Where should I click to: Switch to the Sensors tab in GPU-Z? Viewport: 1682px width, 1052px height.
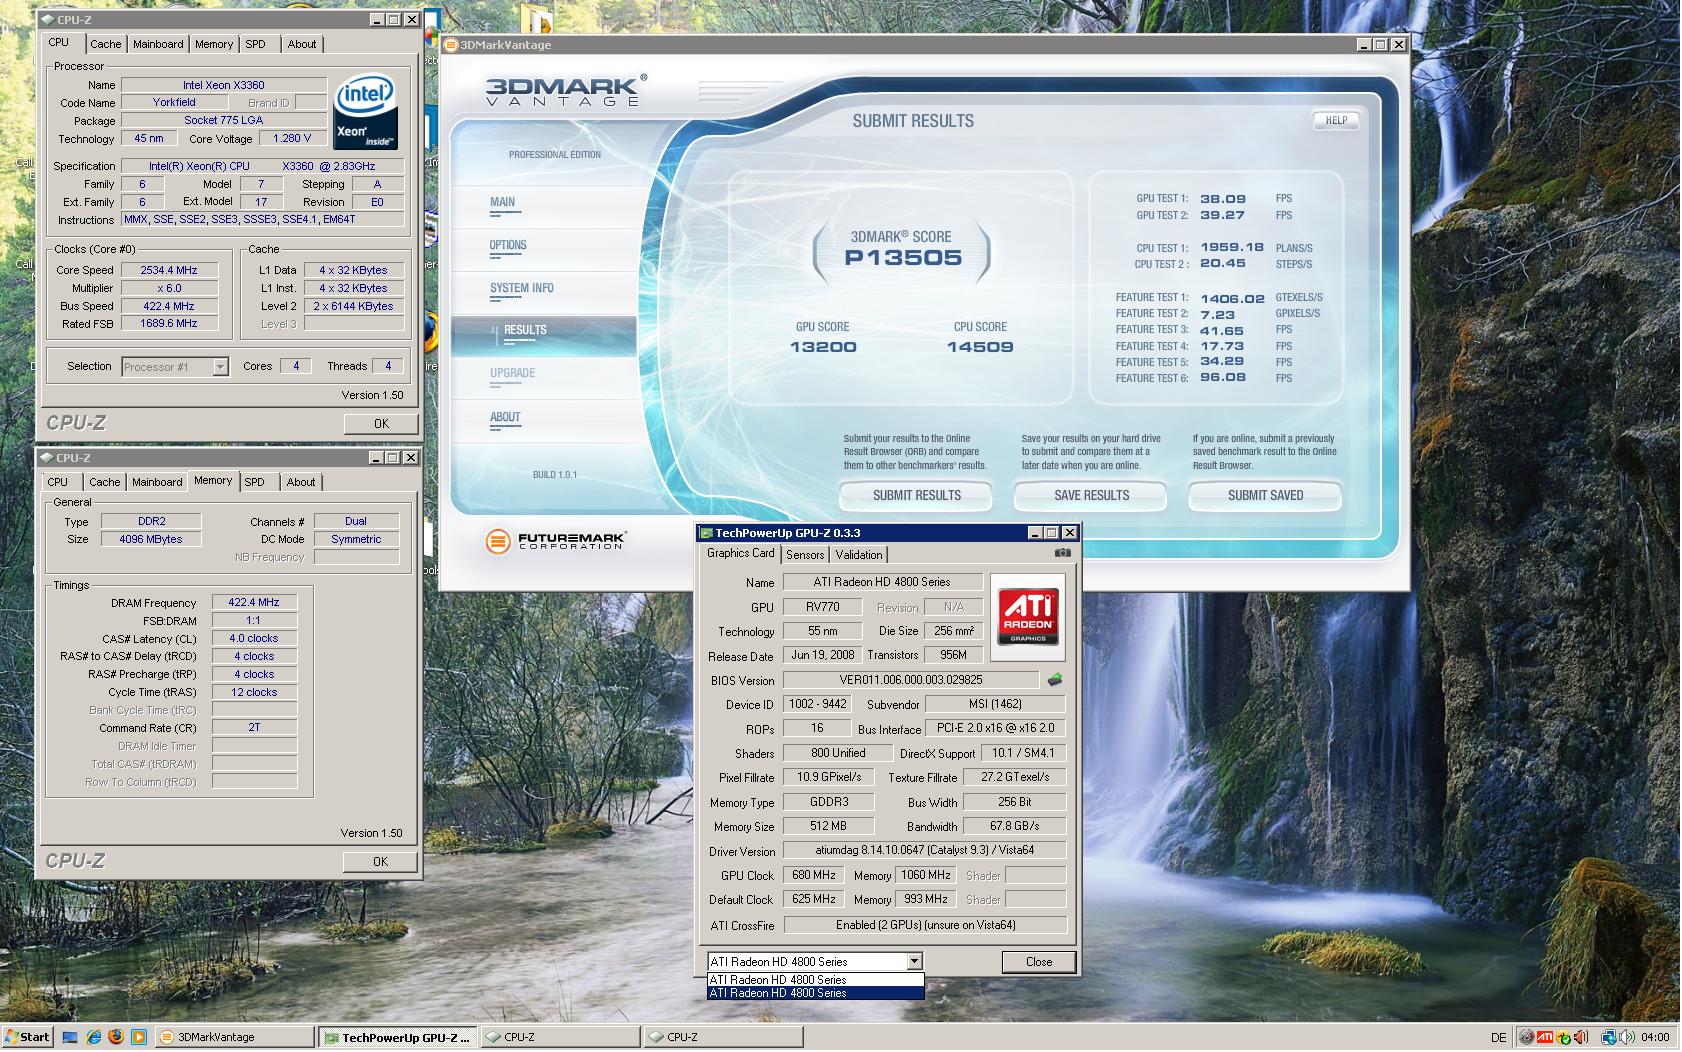point(805,555)
